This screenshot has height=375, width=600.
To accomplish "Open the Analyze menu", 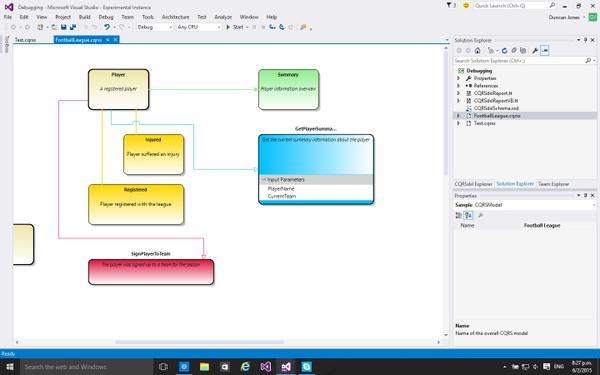I will point(223,17).
